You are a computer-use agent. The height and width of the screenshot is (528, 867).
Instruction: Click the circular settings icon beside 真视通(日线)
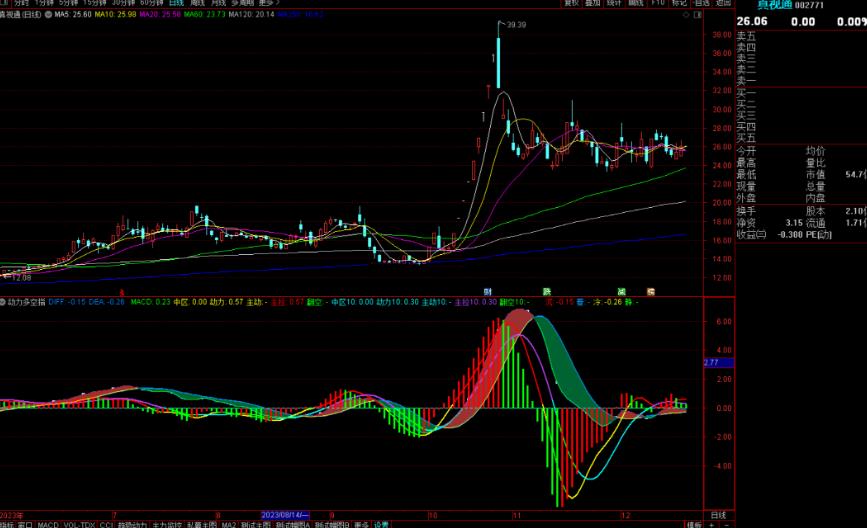(49, 14)
